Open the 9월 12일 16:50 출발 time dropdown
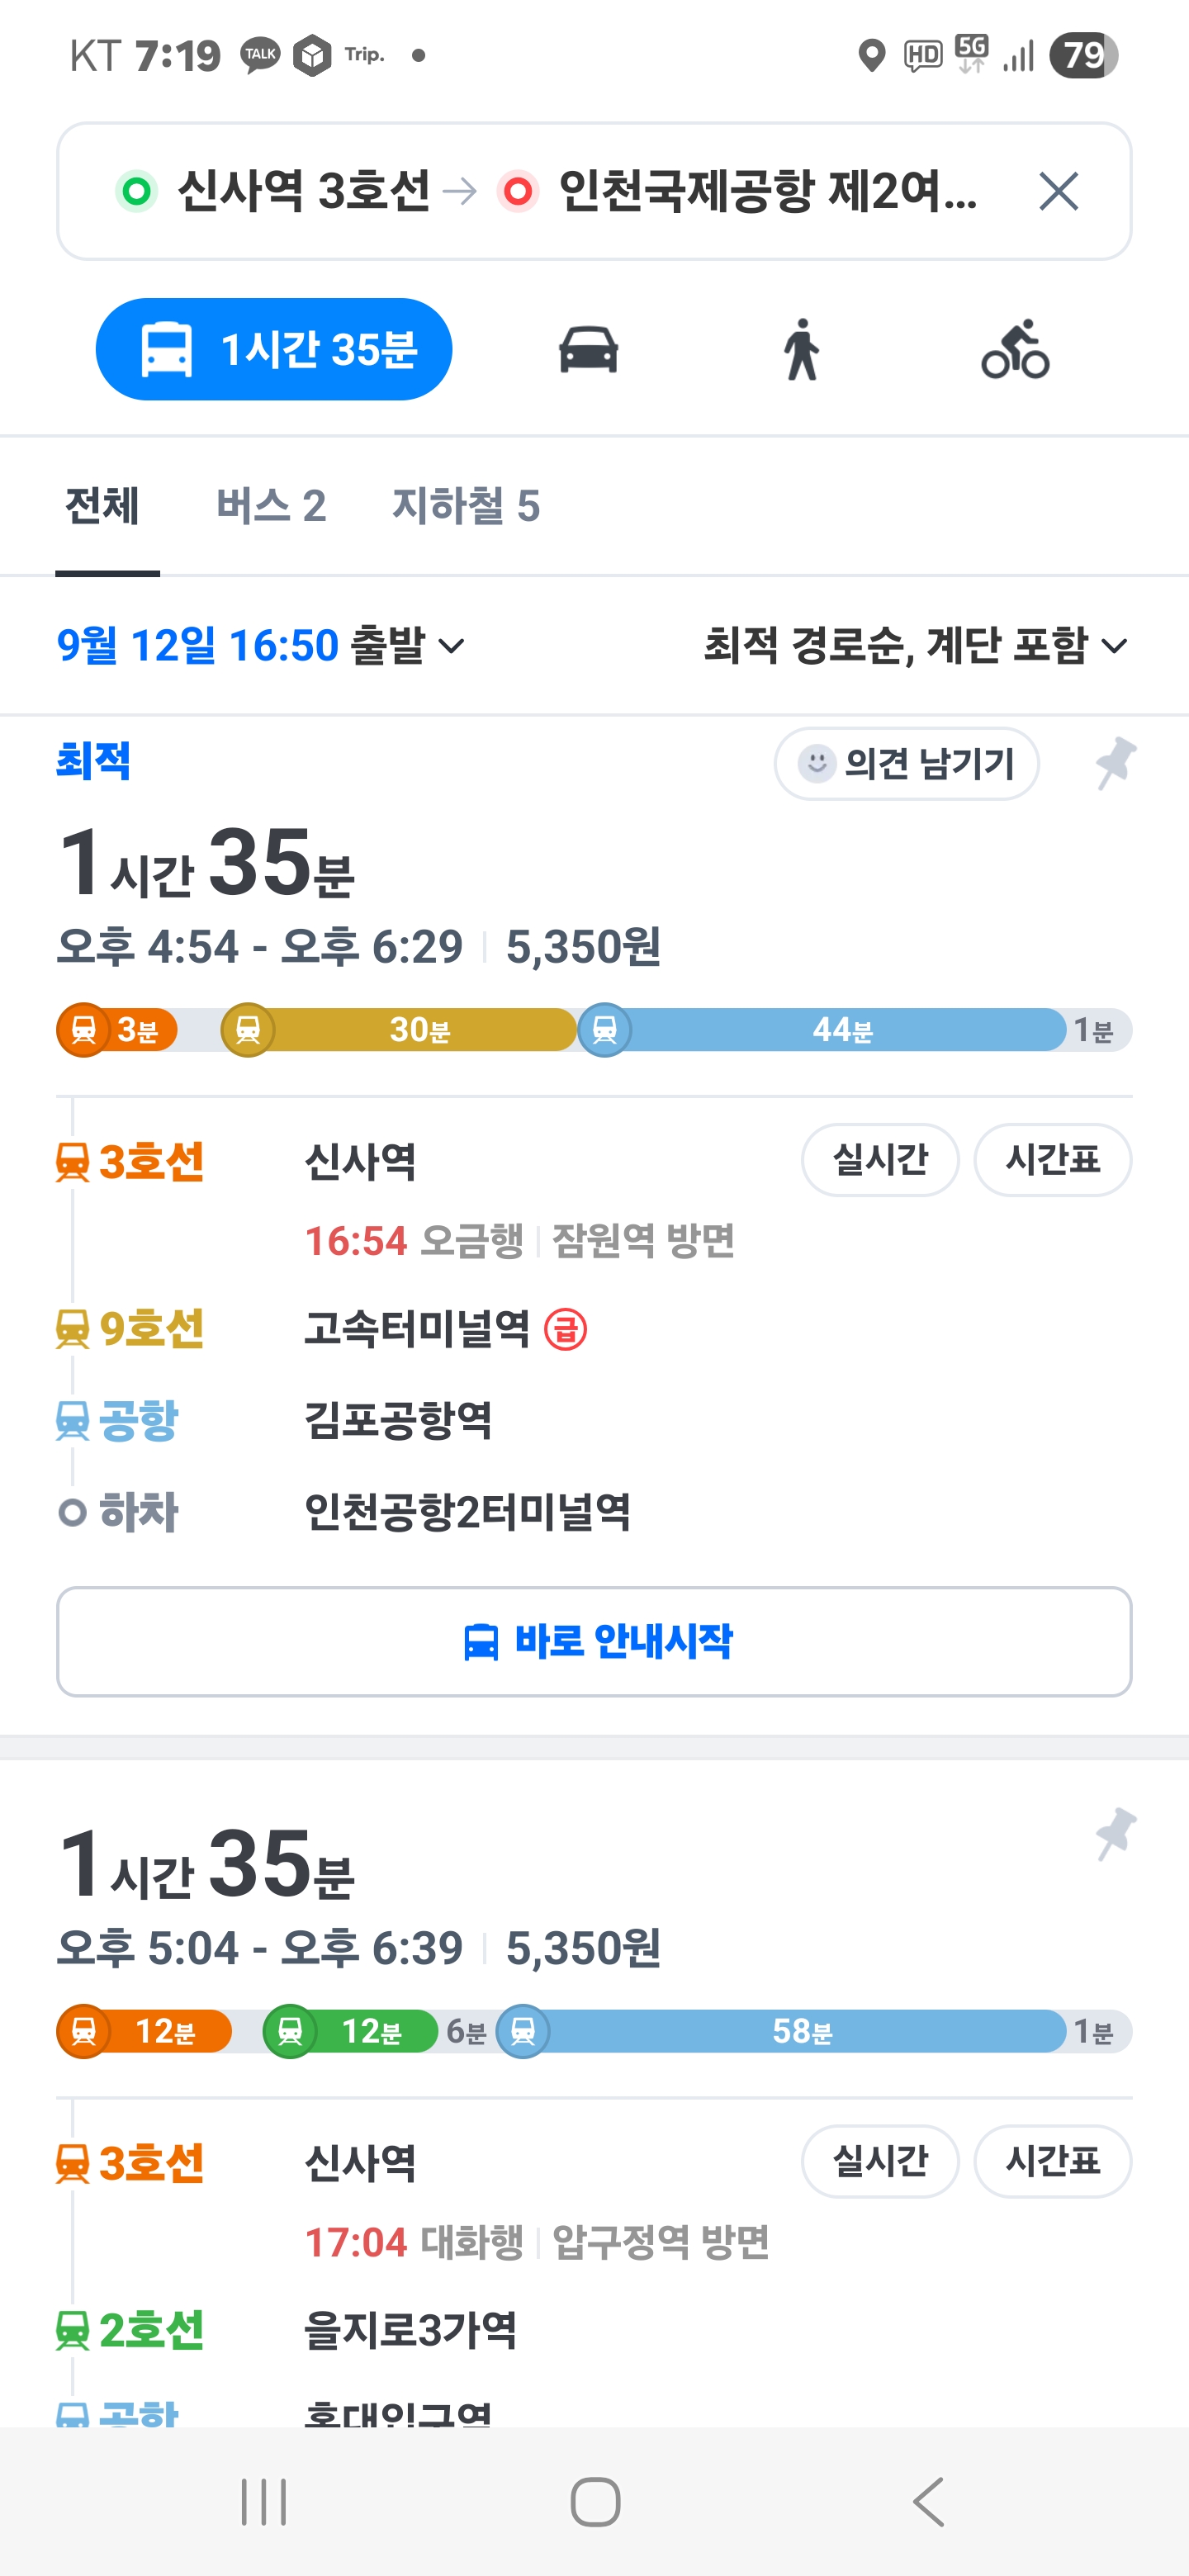This screenshot has height=2576, width=1189. click(x=261, y=646)
